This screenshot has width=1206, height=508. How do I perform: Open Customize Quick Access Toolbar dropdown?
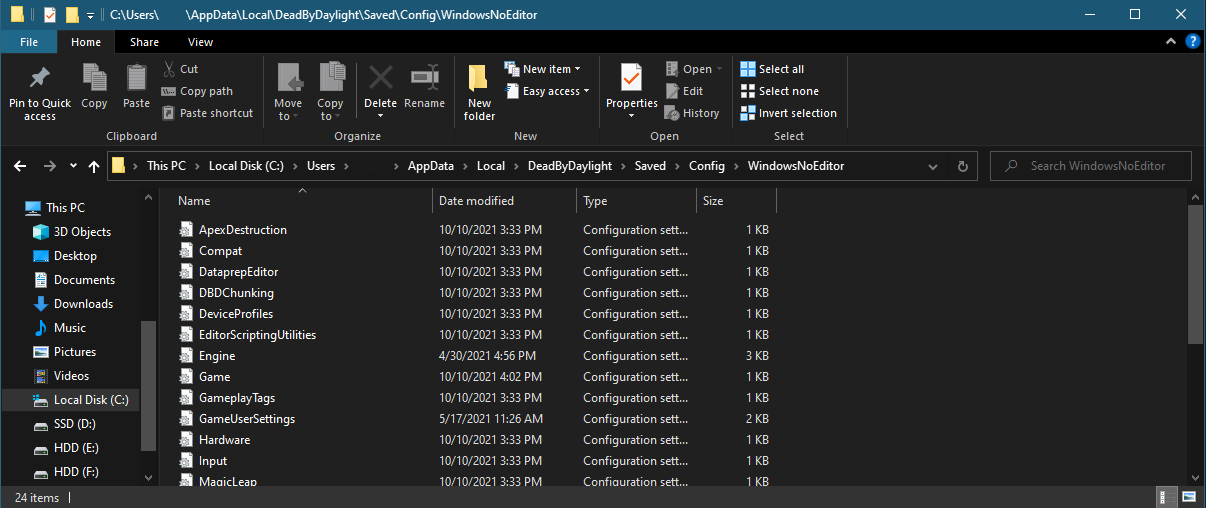90,16
